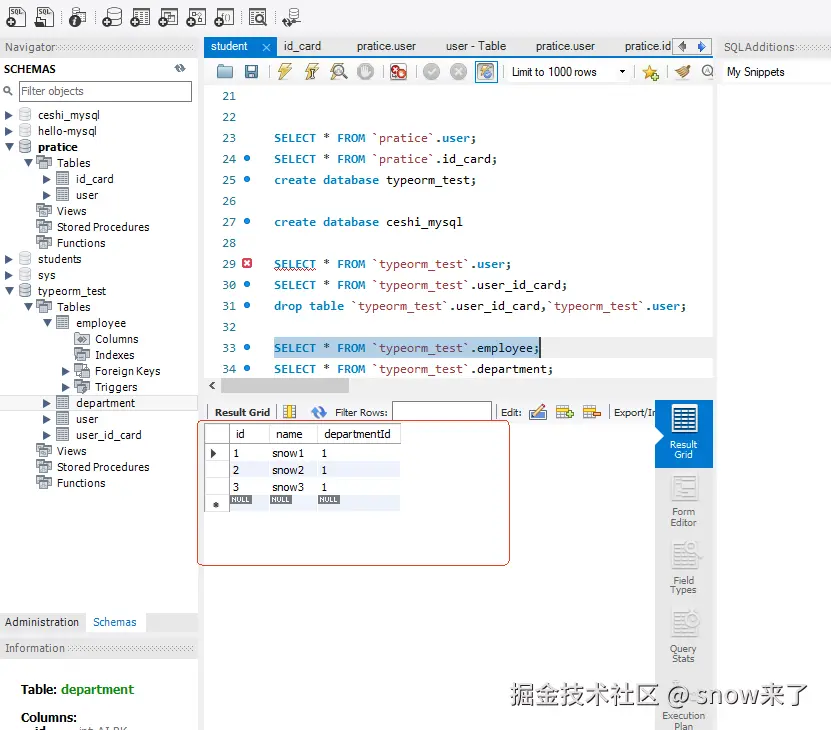Toggle wrap cell content in result grid
This screenshot has height=730, width=831.
click(289, 412)
